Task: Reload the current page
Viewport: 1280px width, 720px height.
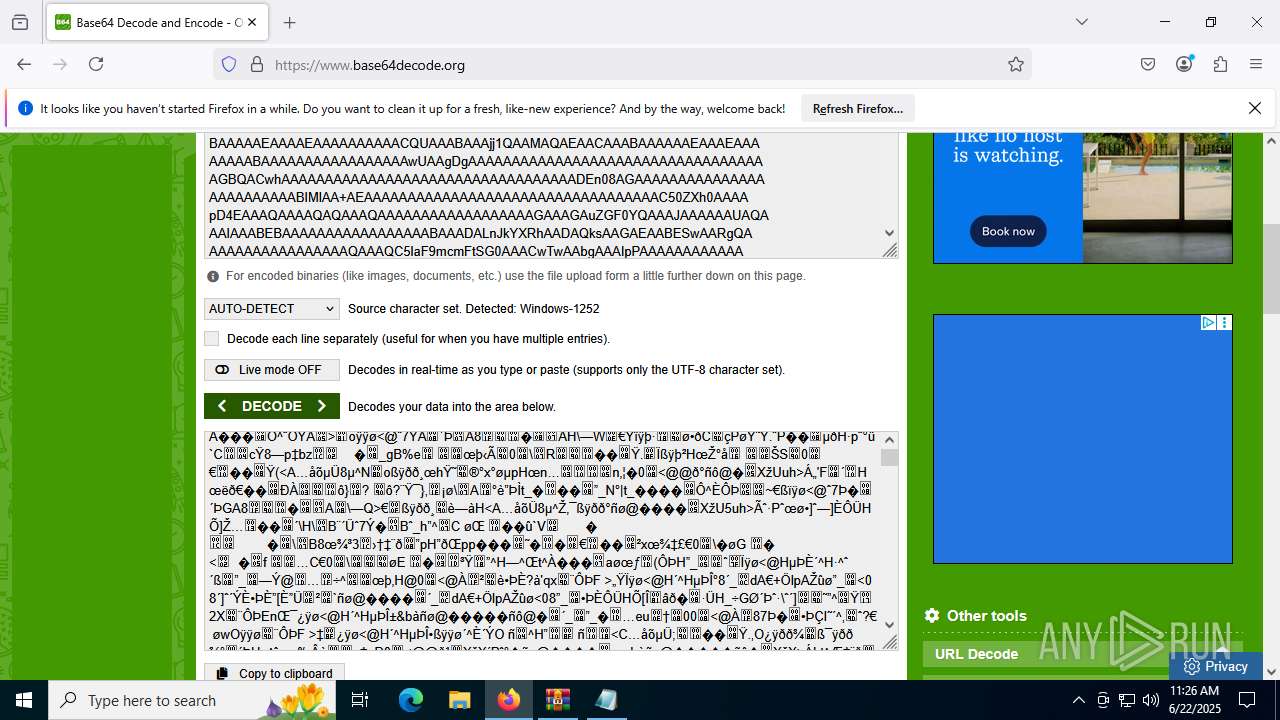Action: coord(96,64)
